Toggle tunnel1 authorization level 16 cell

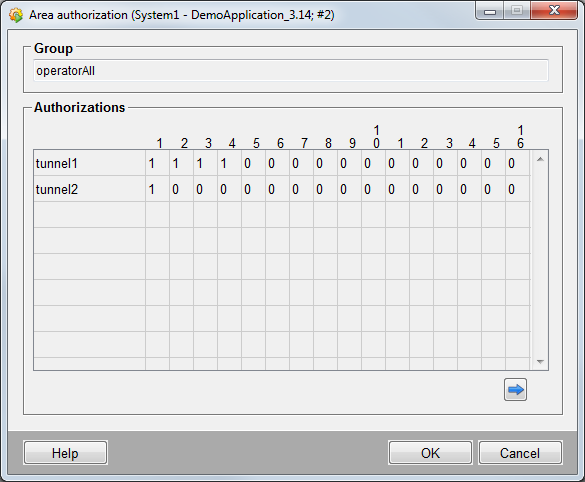click(517, 163)
